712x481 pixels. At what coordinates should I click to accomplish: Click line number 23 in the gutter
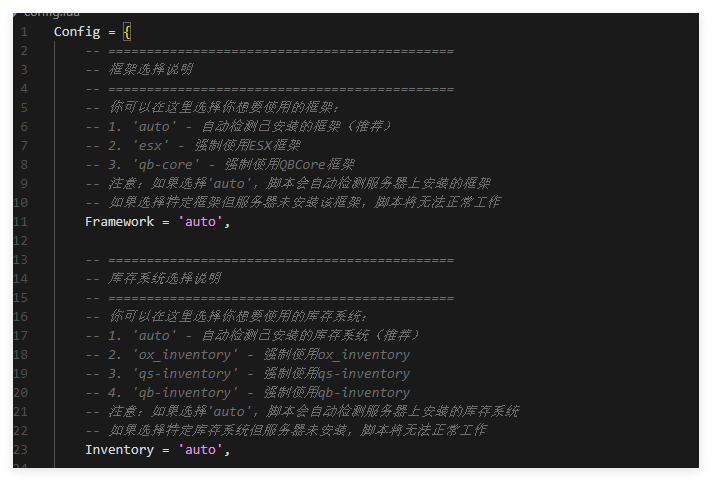point(23,450)
